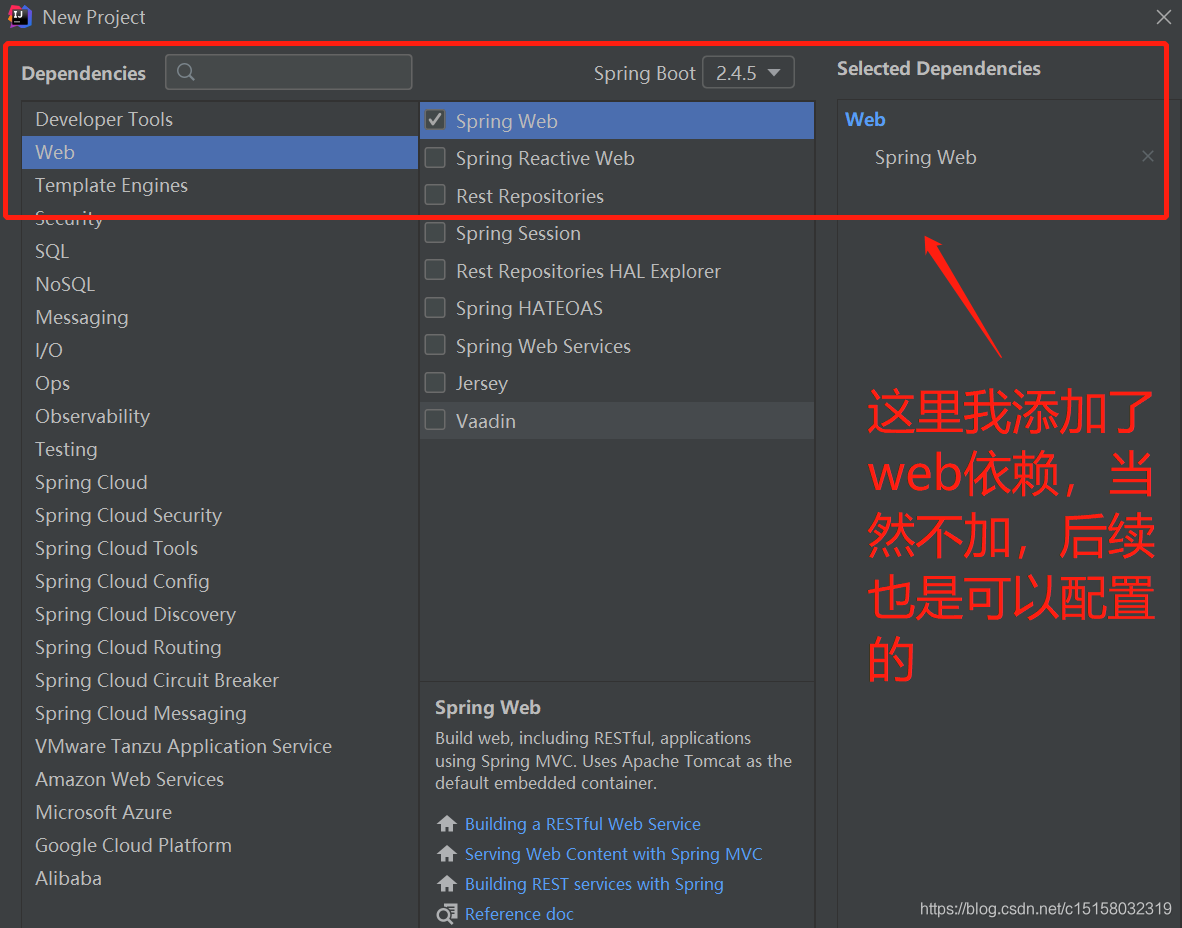Click home icon beside Building REST services guide
1182x928 pixels.
tap(447, 884)
